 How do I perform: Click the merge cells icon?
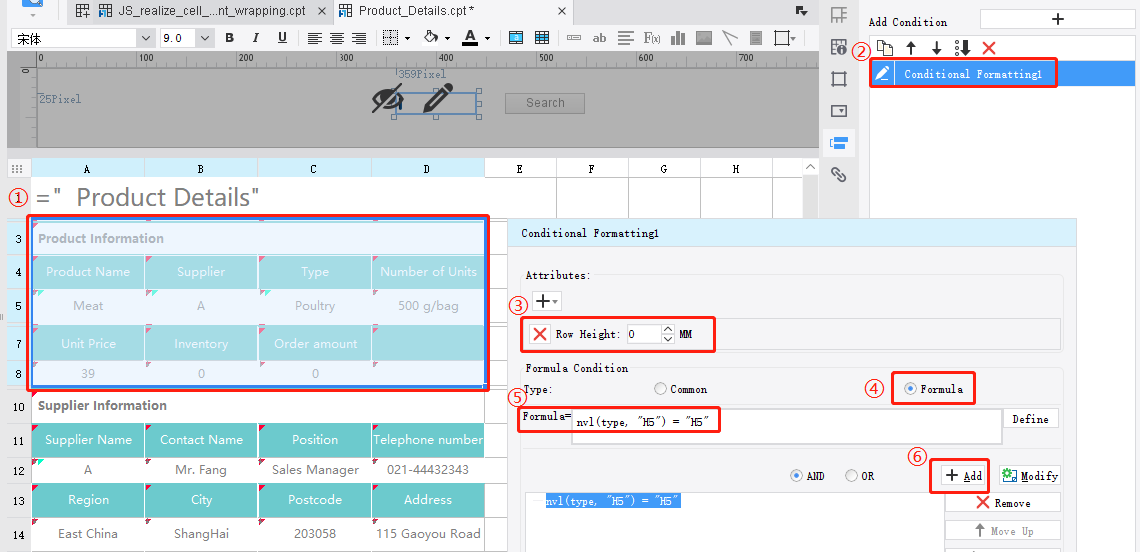[515, 38]
